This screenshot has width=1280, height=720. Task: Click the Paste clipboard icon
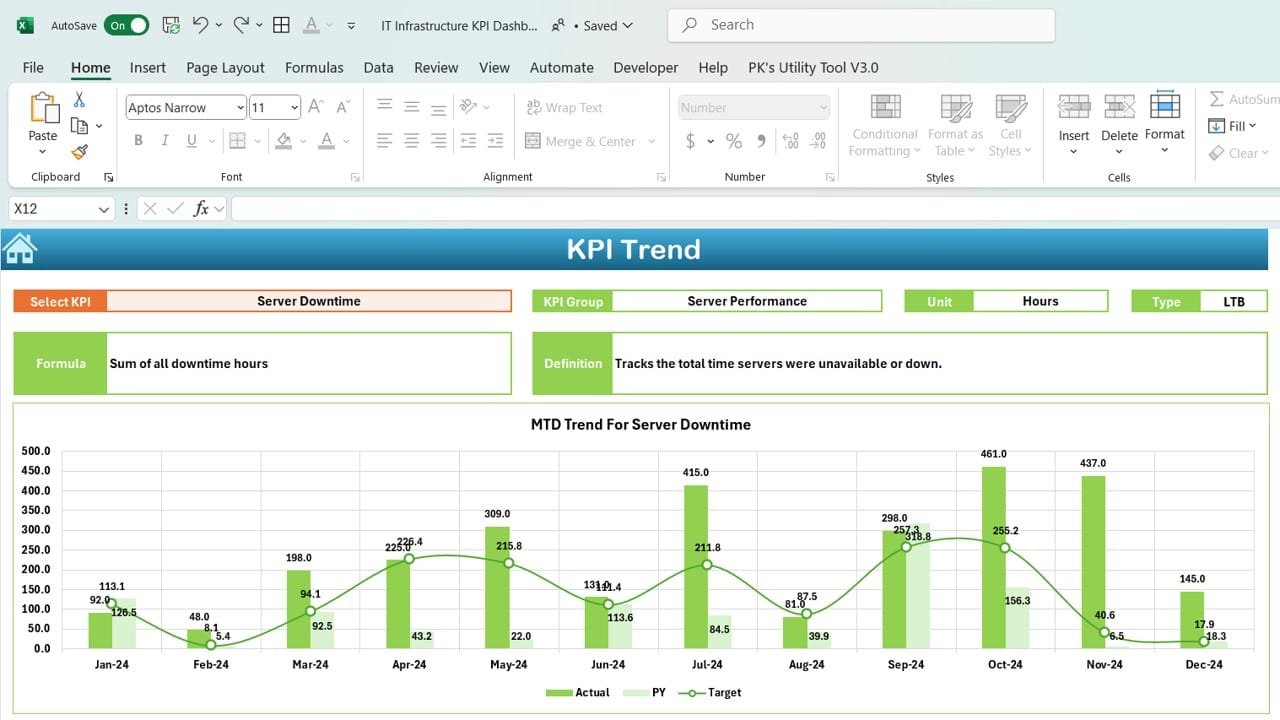[43, 109]
